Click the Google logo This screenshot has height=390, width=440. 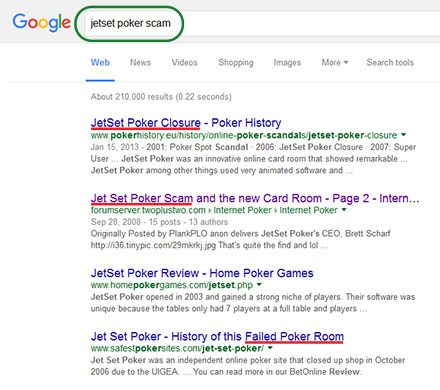(42, 23)
